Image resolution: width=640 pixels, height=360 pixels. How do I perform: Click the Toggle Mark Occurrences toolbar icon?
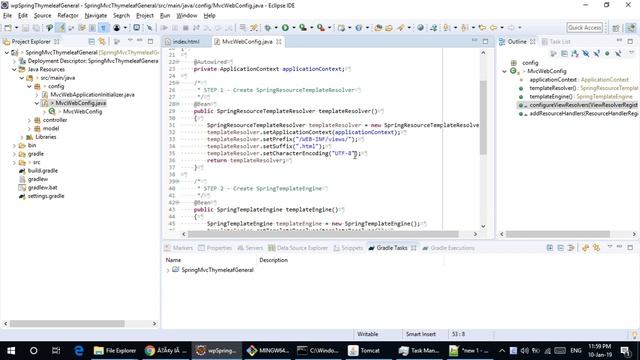[x=60, y=28]
